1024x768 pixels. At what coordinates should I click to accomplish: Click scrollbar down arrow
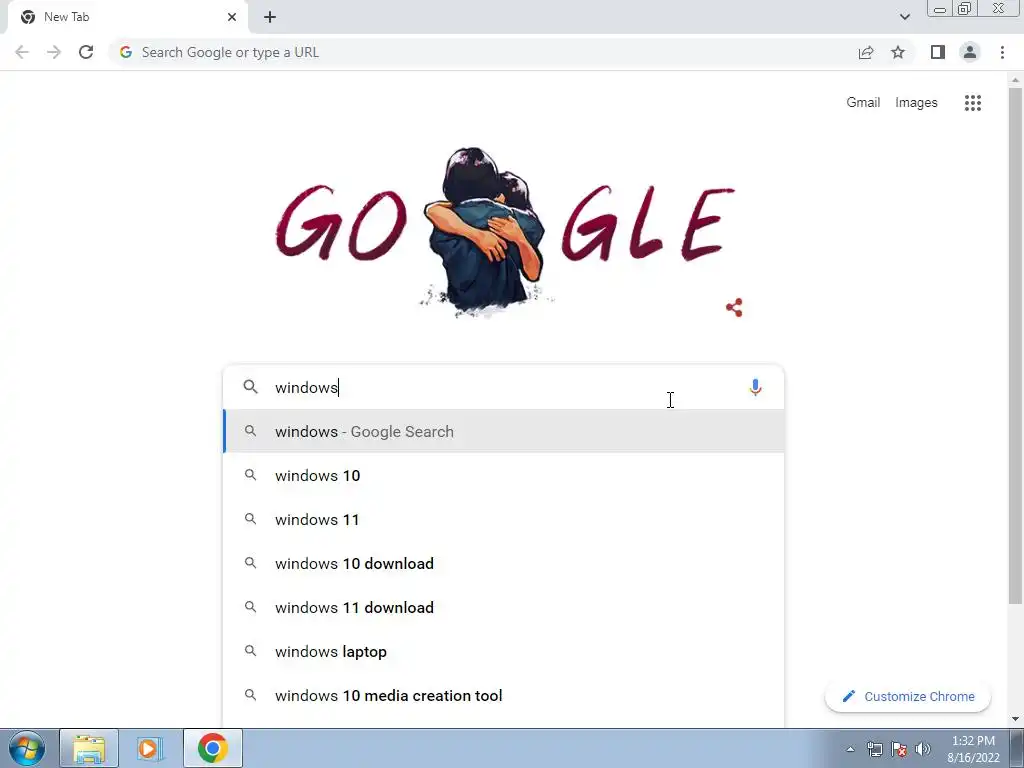point(1015,719)
